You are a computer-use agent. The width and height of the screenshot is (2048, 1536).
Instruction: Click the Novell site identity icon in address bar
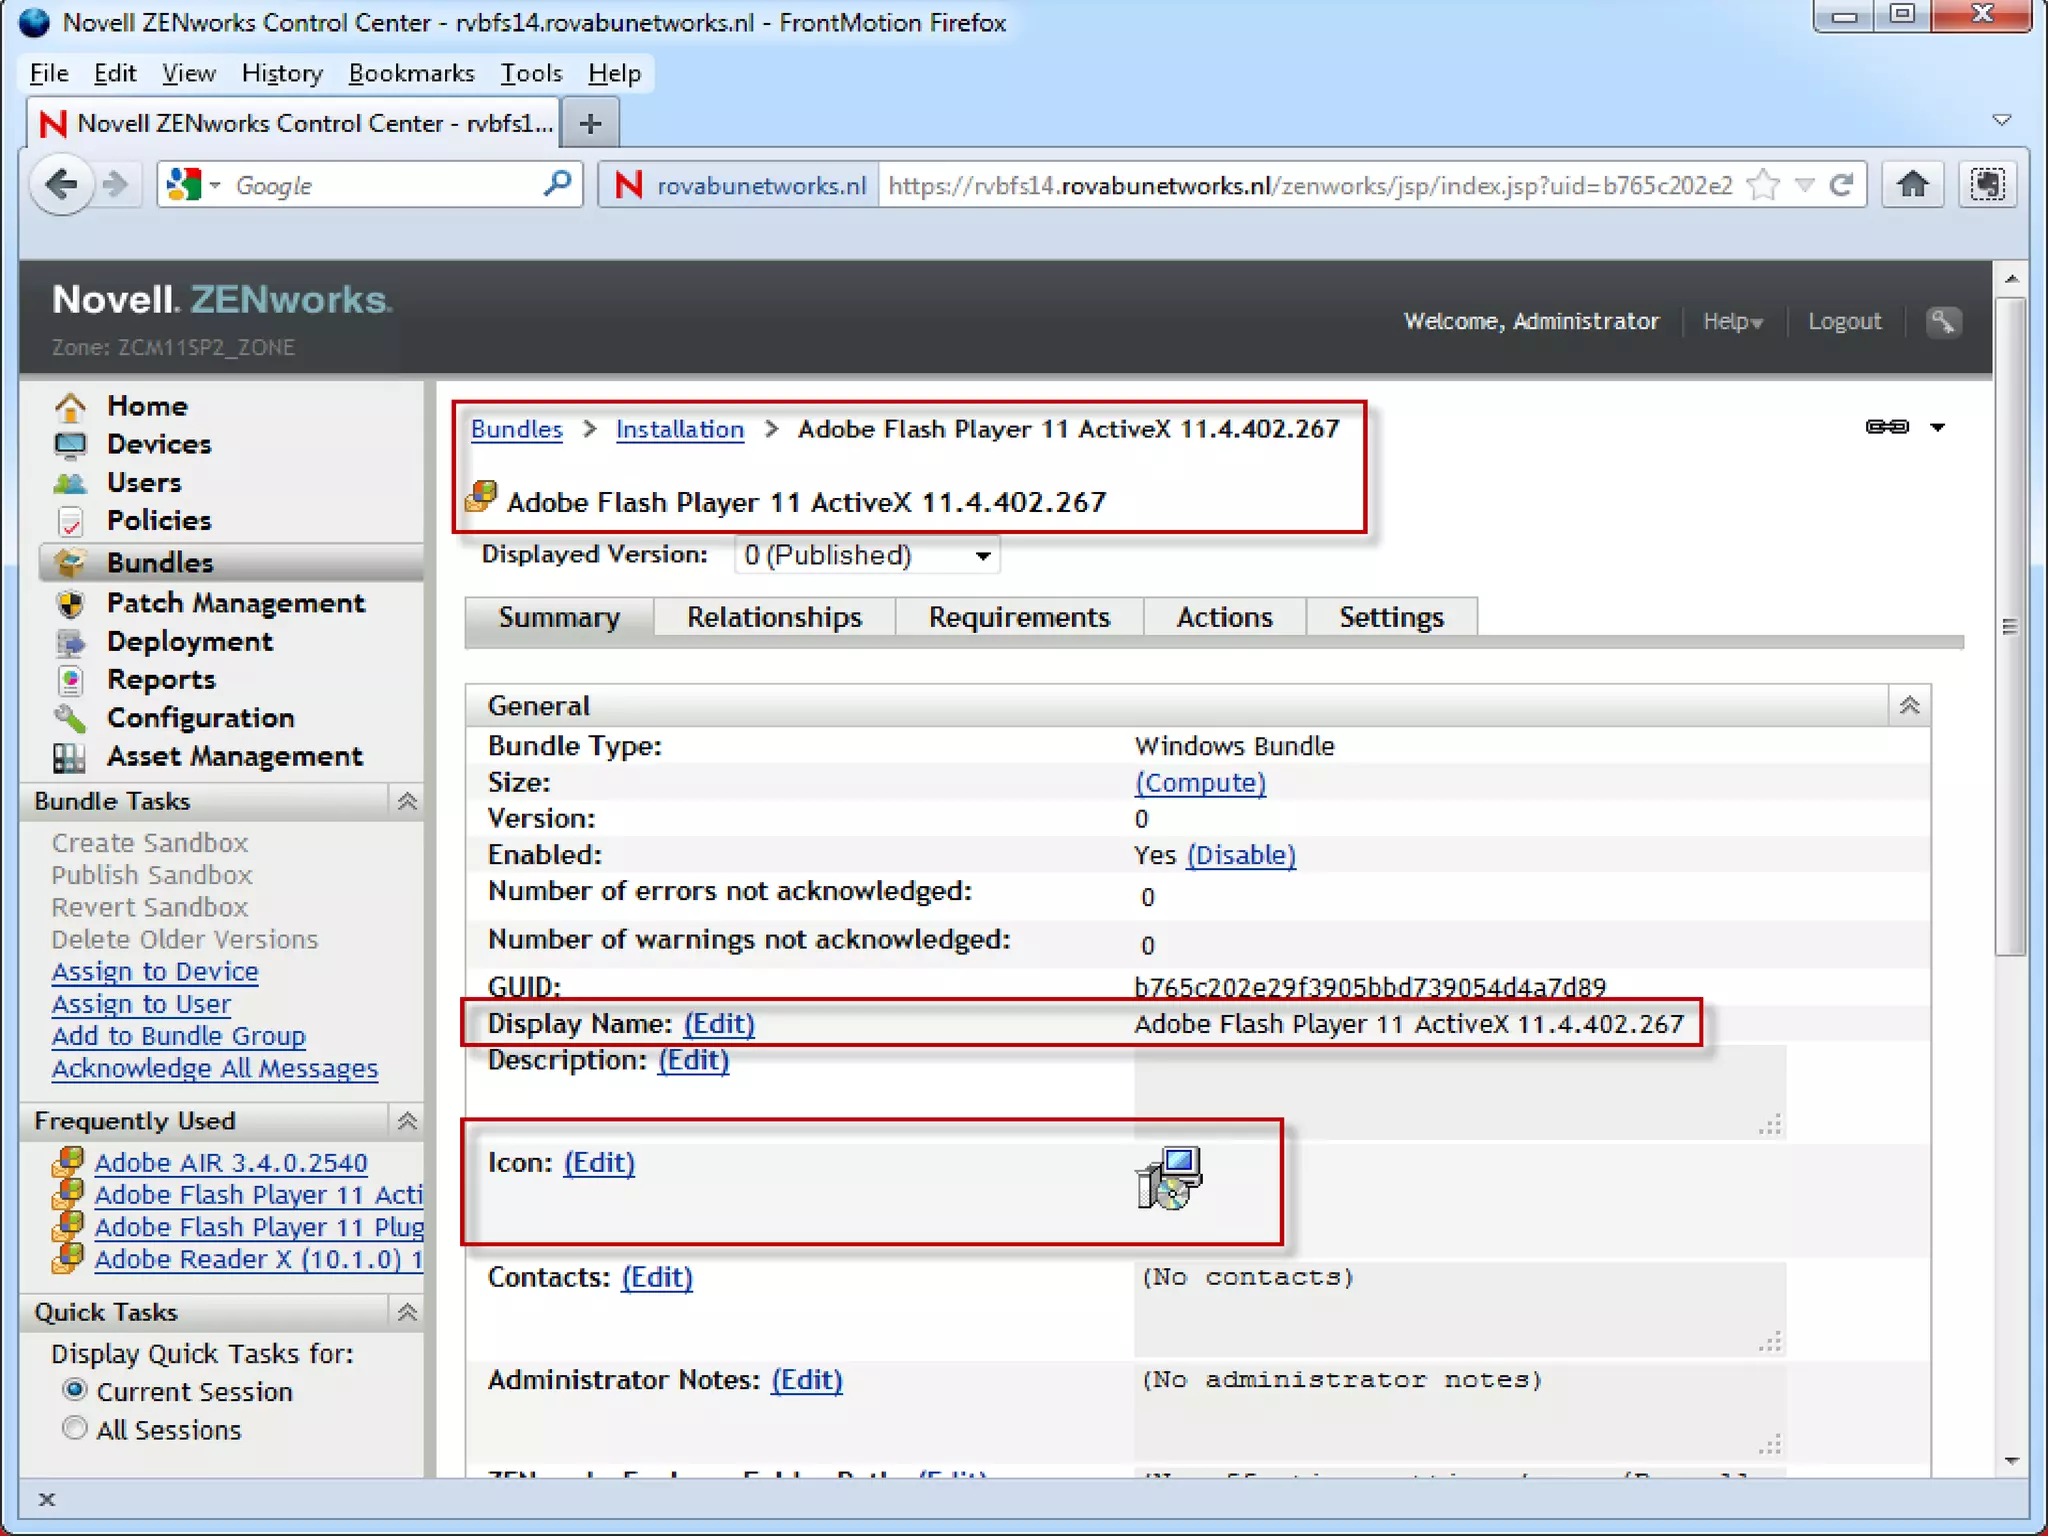tap(629, 185)
